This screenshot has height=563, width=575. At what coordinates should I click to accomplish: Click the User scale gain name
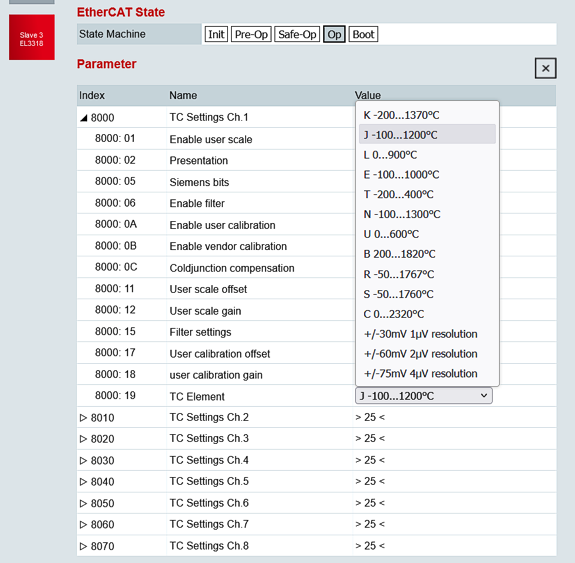pos(205,311)
